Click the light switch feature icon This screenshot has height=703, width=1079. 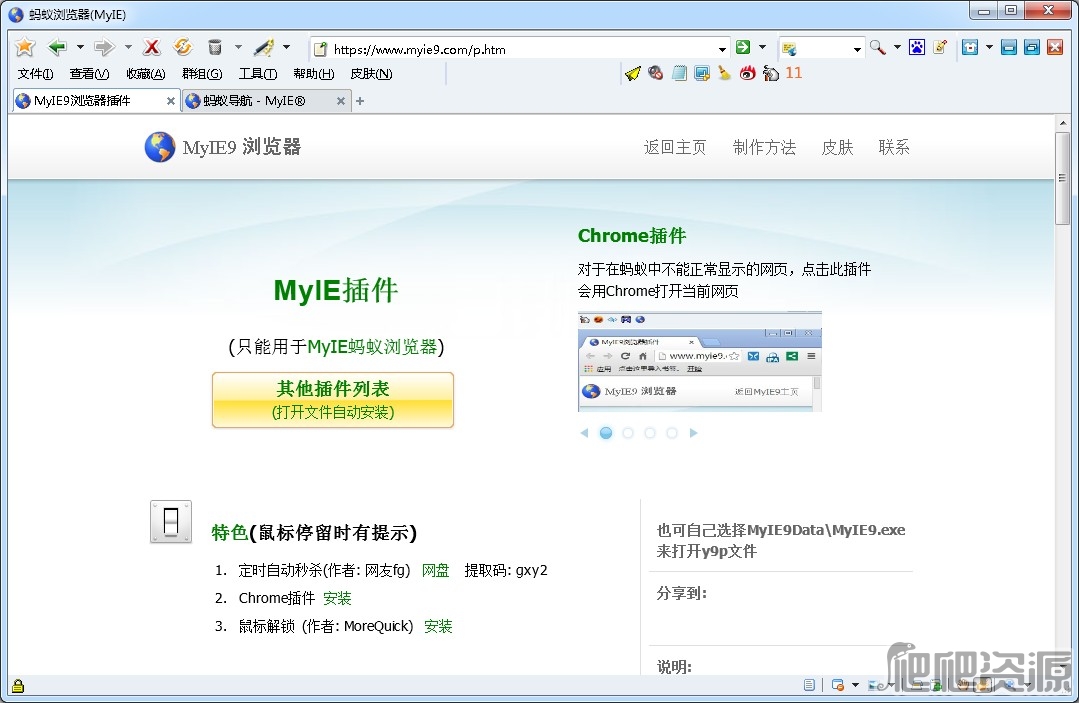[171, 522]
